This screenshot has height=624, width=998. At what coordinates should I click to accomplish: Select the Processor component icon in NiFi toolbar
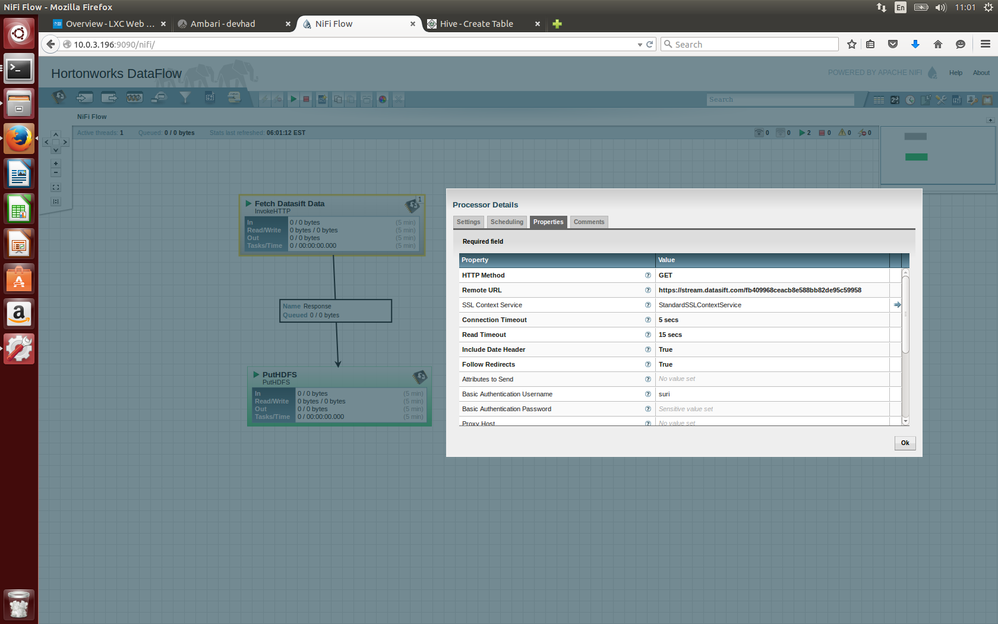pos(59,97)
